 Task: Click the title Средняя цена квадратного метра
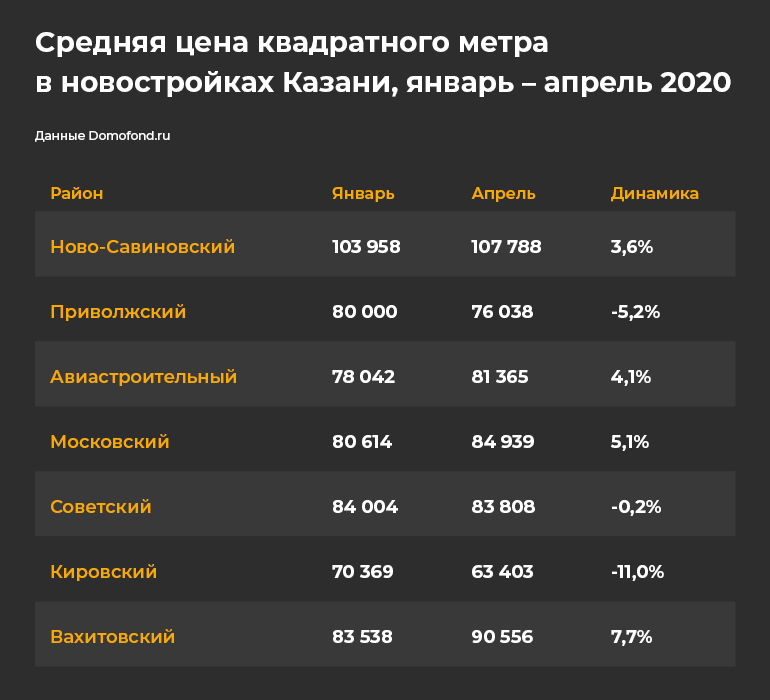click(292, 43)
